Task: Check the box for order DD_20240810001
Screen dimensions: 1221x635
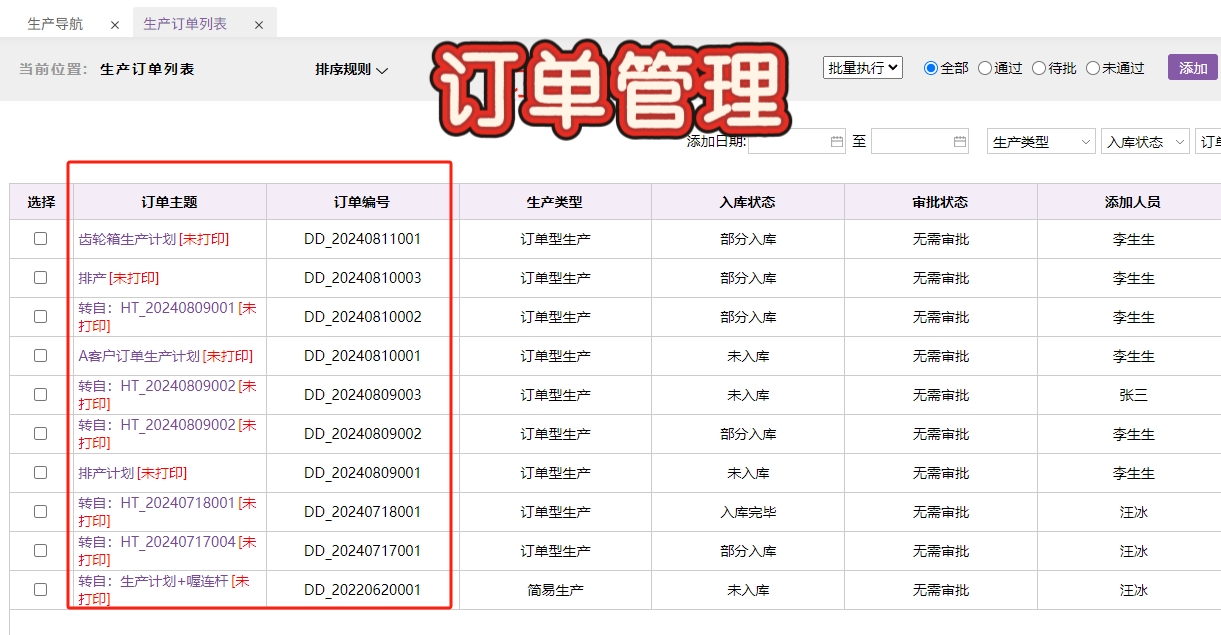Action: [41, 356]
